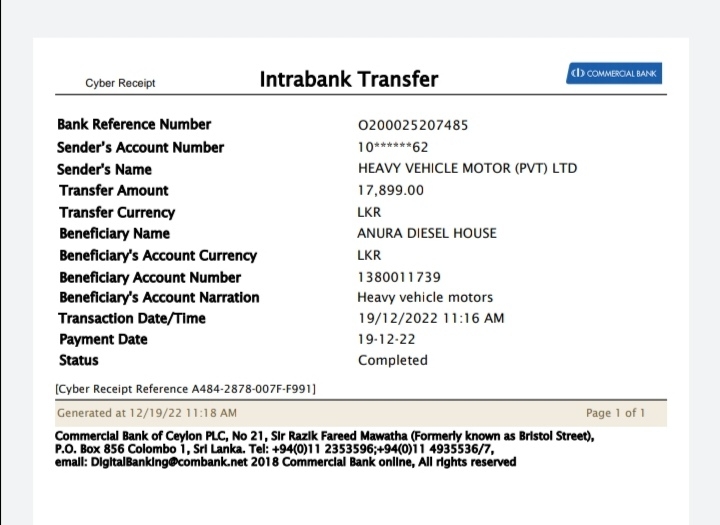Screen dimensions: 720x525
Task: Click the Page 1 of 1 indicator
Action: click(x=615, y=412)
